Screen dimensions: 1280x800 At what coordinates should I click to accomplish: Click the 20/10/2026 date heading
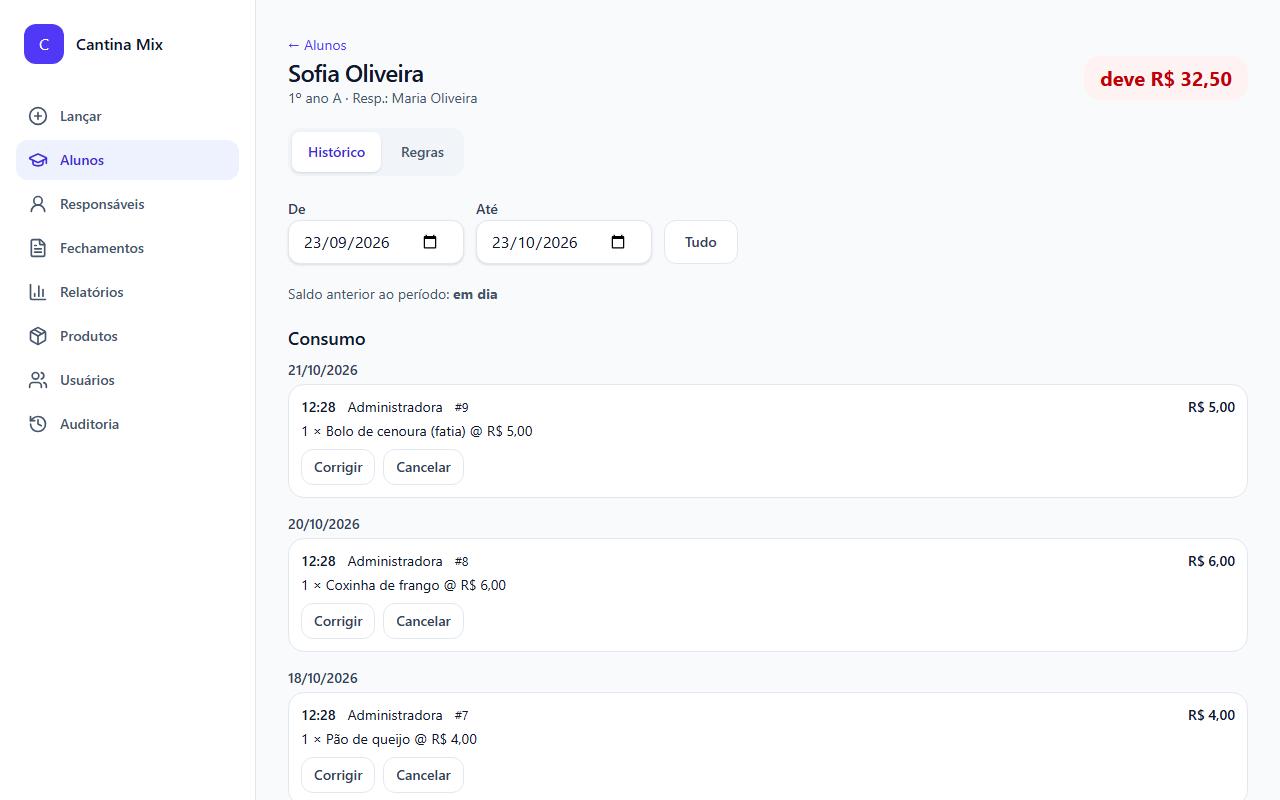click(323, 524)
